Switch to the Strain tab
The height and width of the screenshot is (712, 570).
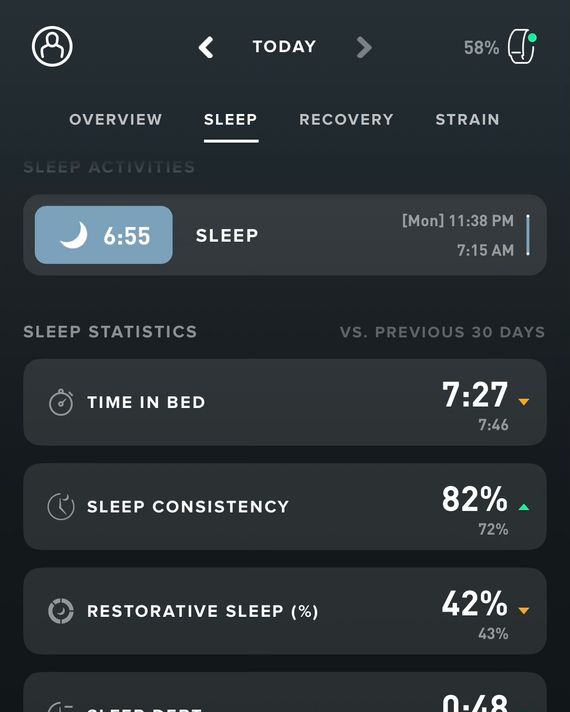point(468,119)
